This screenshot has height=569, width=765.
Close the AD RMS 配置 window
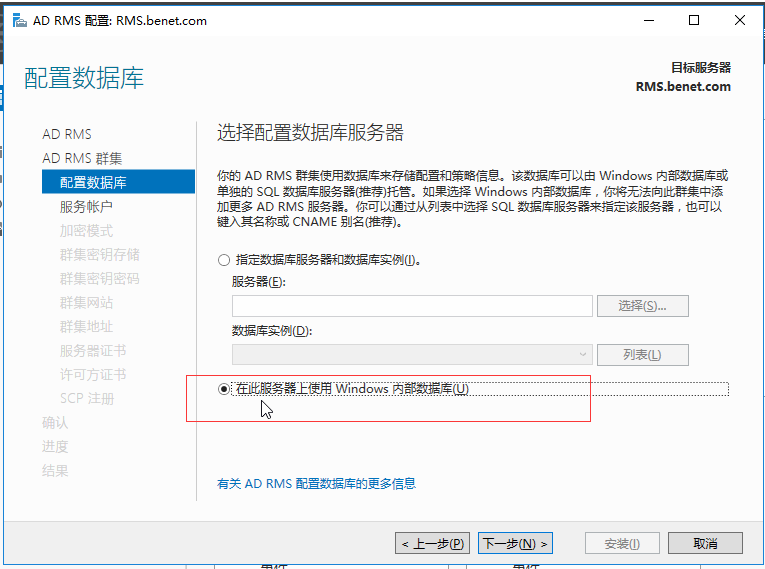coord(740,20)
